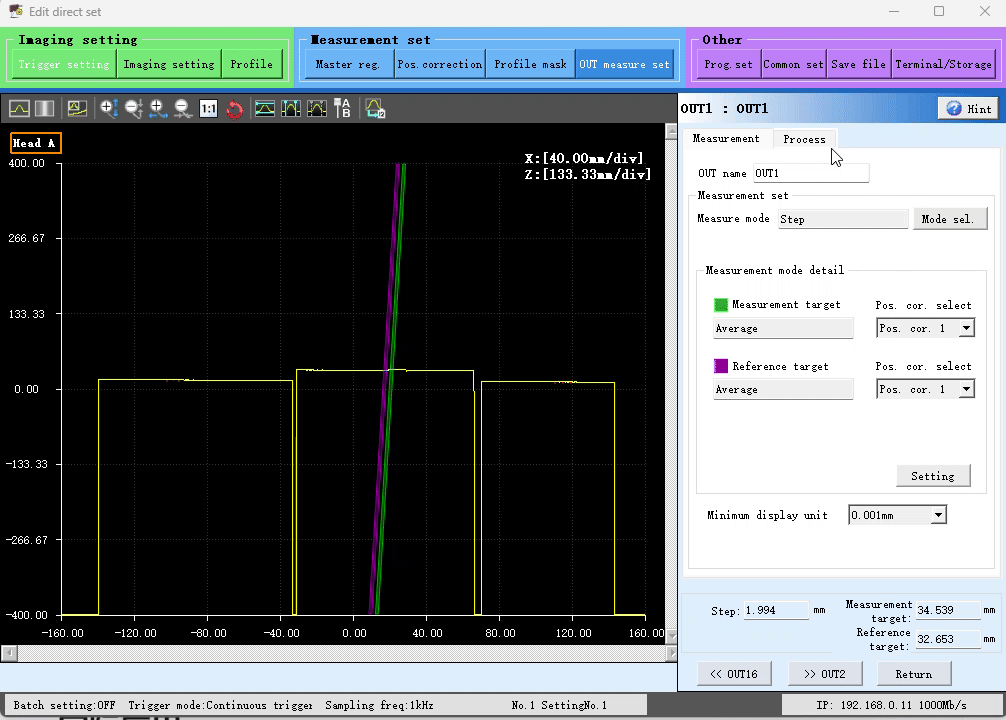Click the Measurement target Average field

(783, 328)
